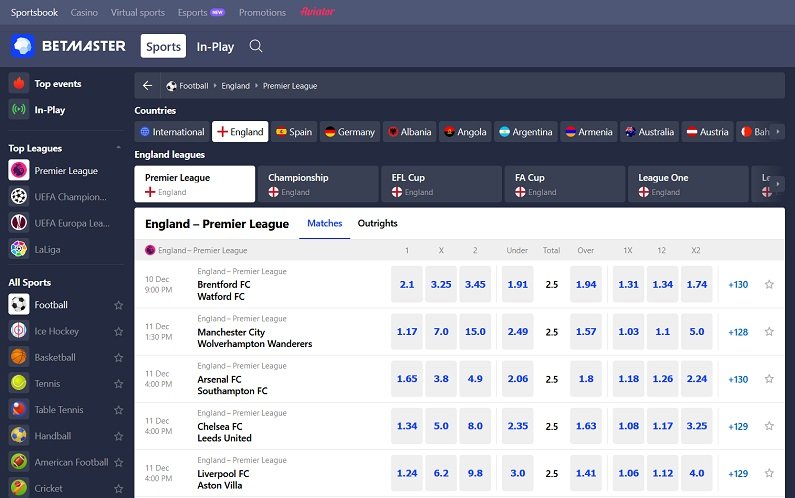Viewport: 795px width, 498px height.
Task: Collapse the Top Leagues section arrow
Action: (119, 148)
